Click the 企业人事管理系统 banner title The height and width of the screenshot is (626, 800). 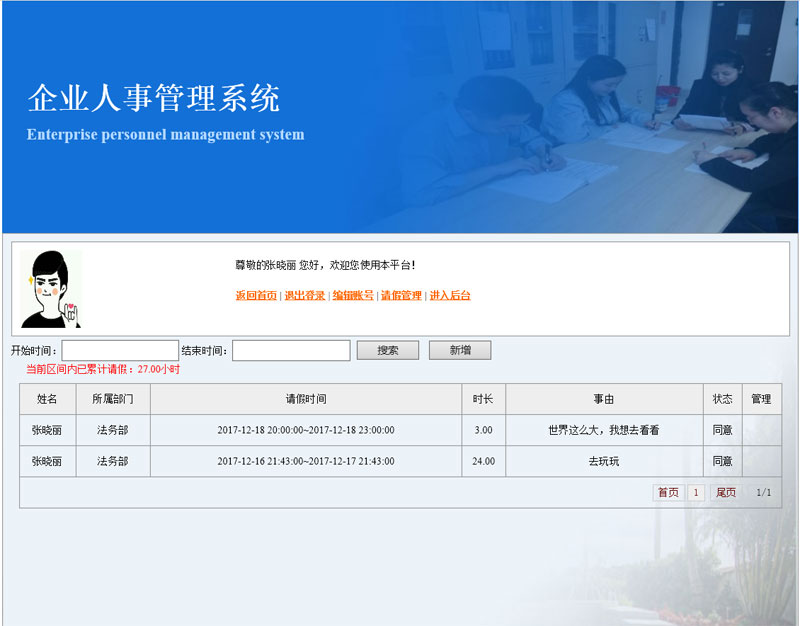154,98
